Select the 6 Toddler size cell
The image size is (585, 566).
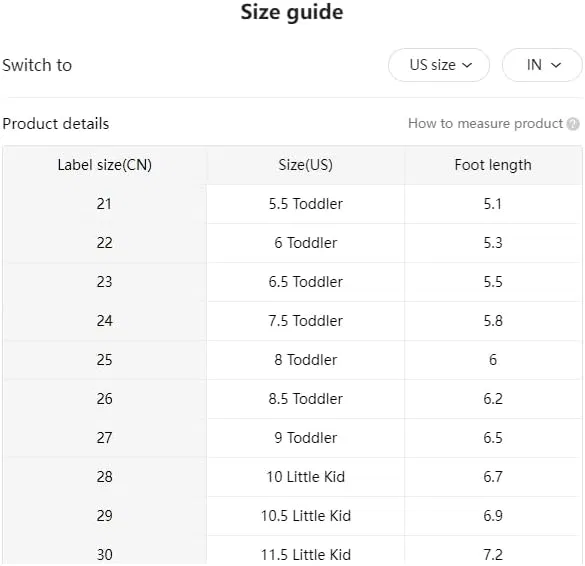(306, 243)
